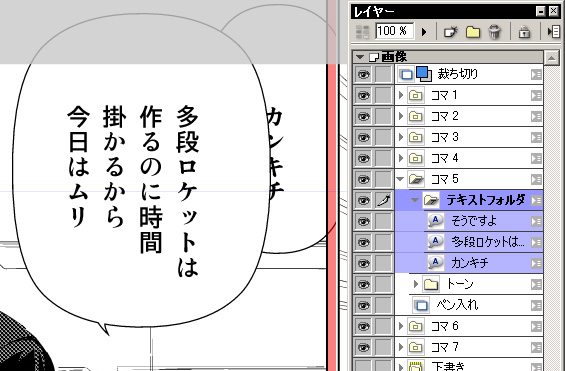Viewport: 565px width, 371px height.
Task: Click the blue layer color icon on 裁ち切り
Action: (424, 73)
